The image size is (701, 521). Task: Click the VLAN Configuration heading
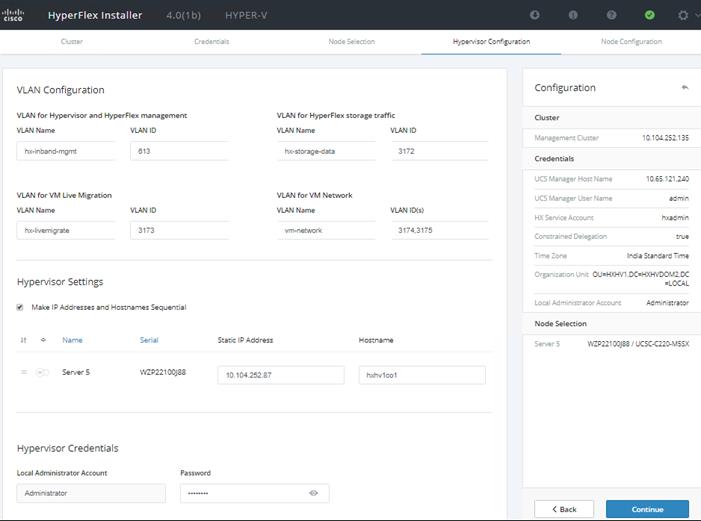(x=60, y=90)
